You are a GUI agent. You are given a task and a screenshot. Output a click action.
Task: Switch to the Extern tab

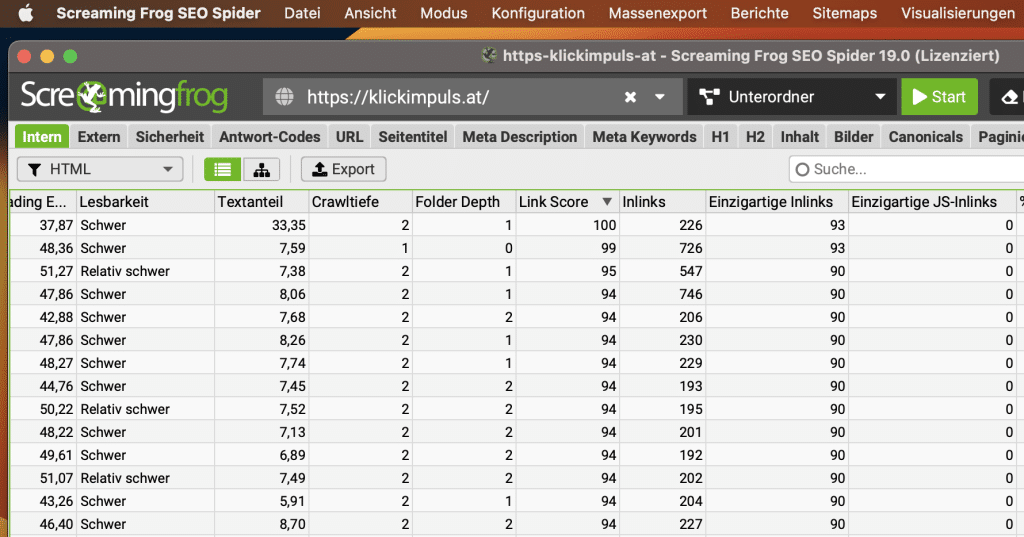point(99,137)
